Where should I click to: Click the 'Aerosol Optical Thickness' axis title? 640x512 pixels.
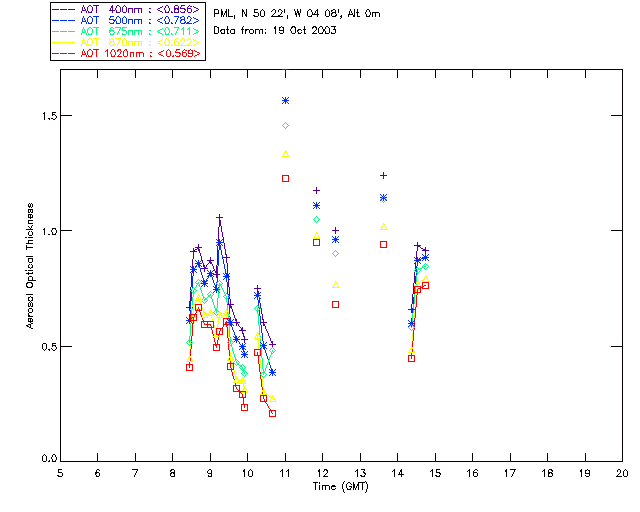30,266
